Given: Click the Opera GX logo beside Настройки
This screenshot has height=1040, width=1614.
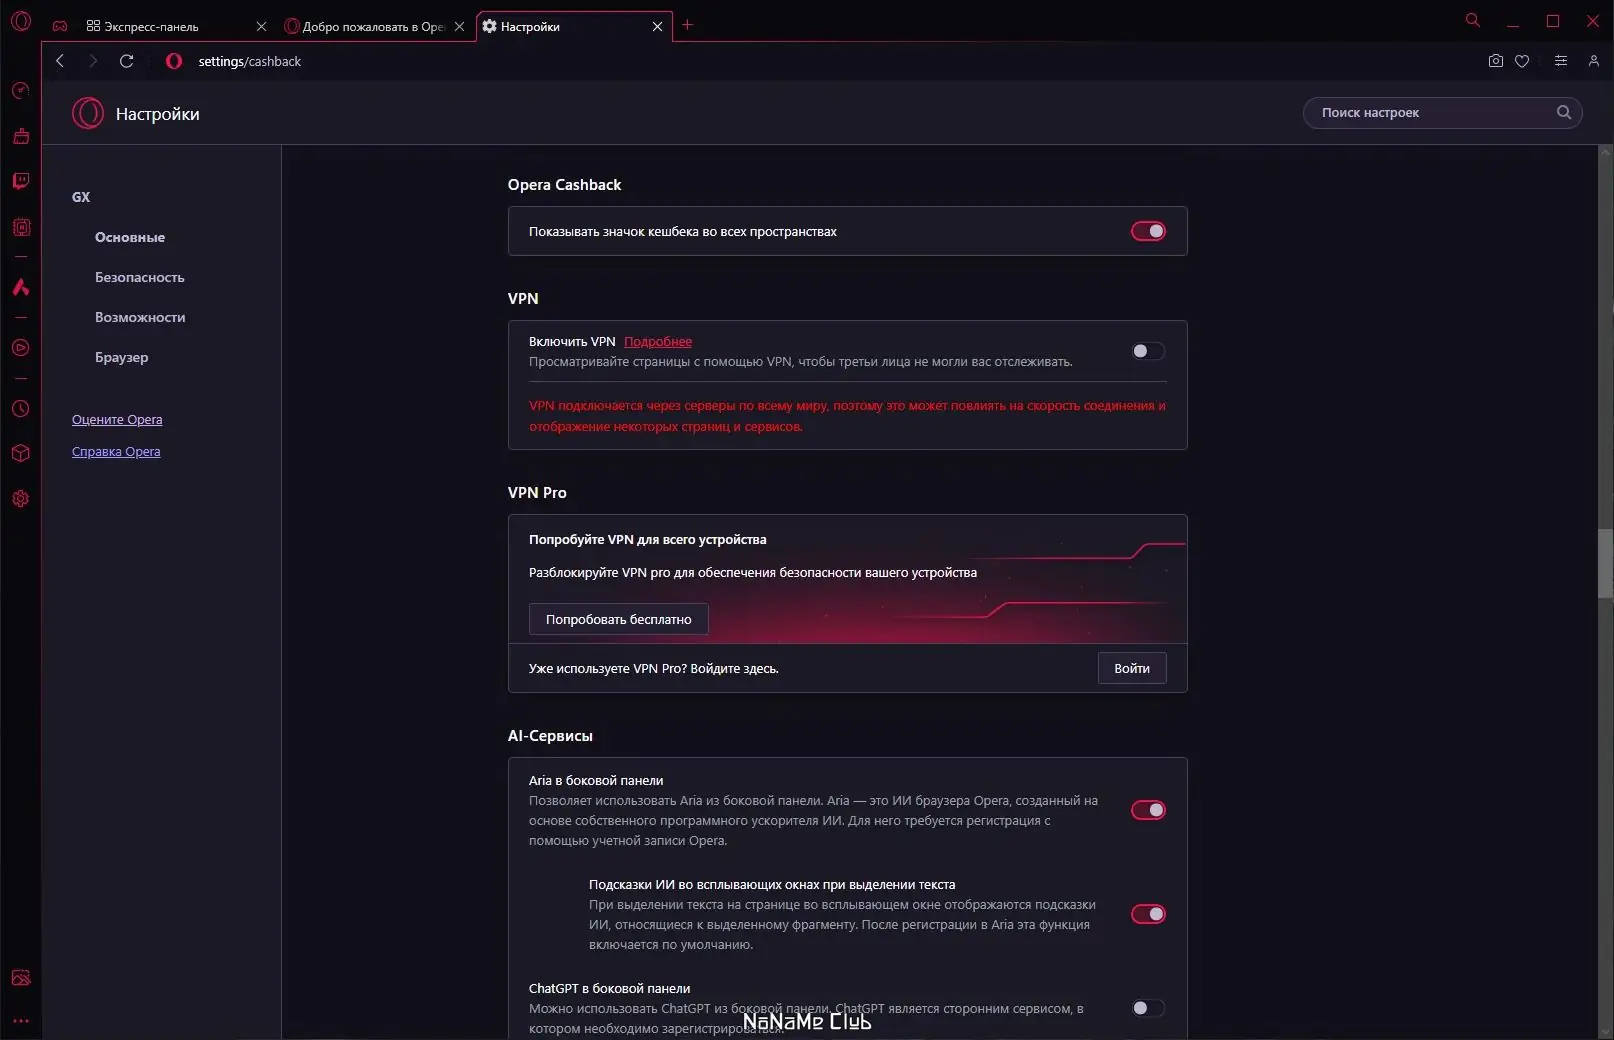Looking at the screenshot, I should point(88,113).
